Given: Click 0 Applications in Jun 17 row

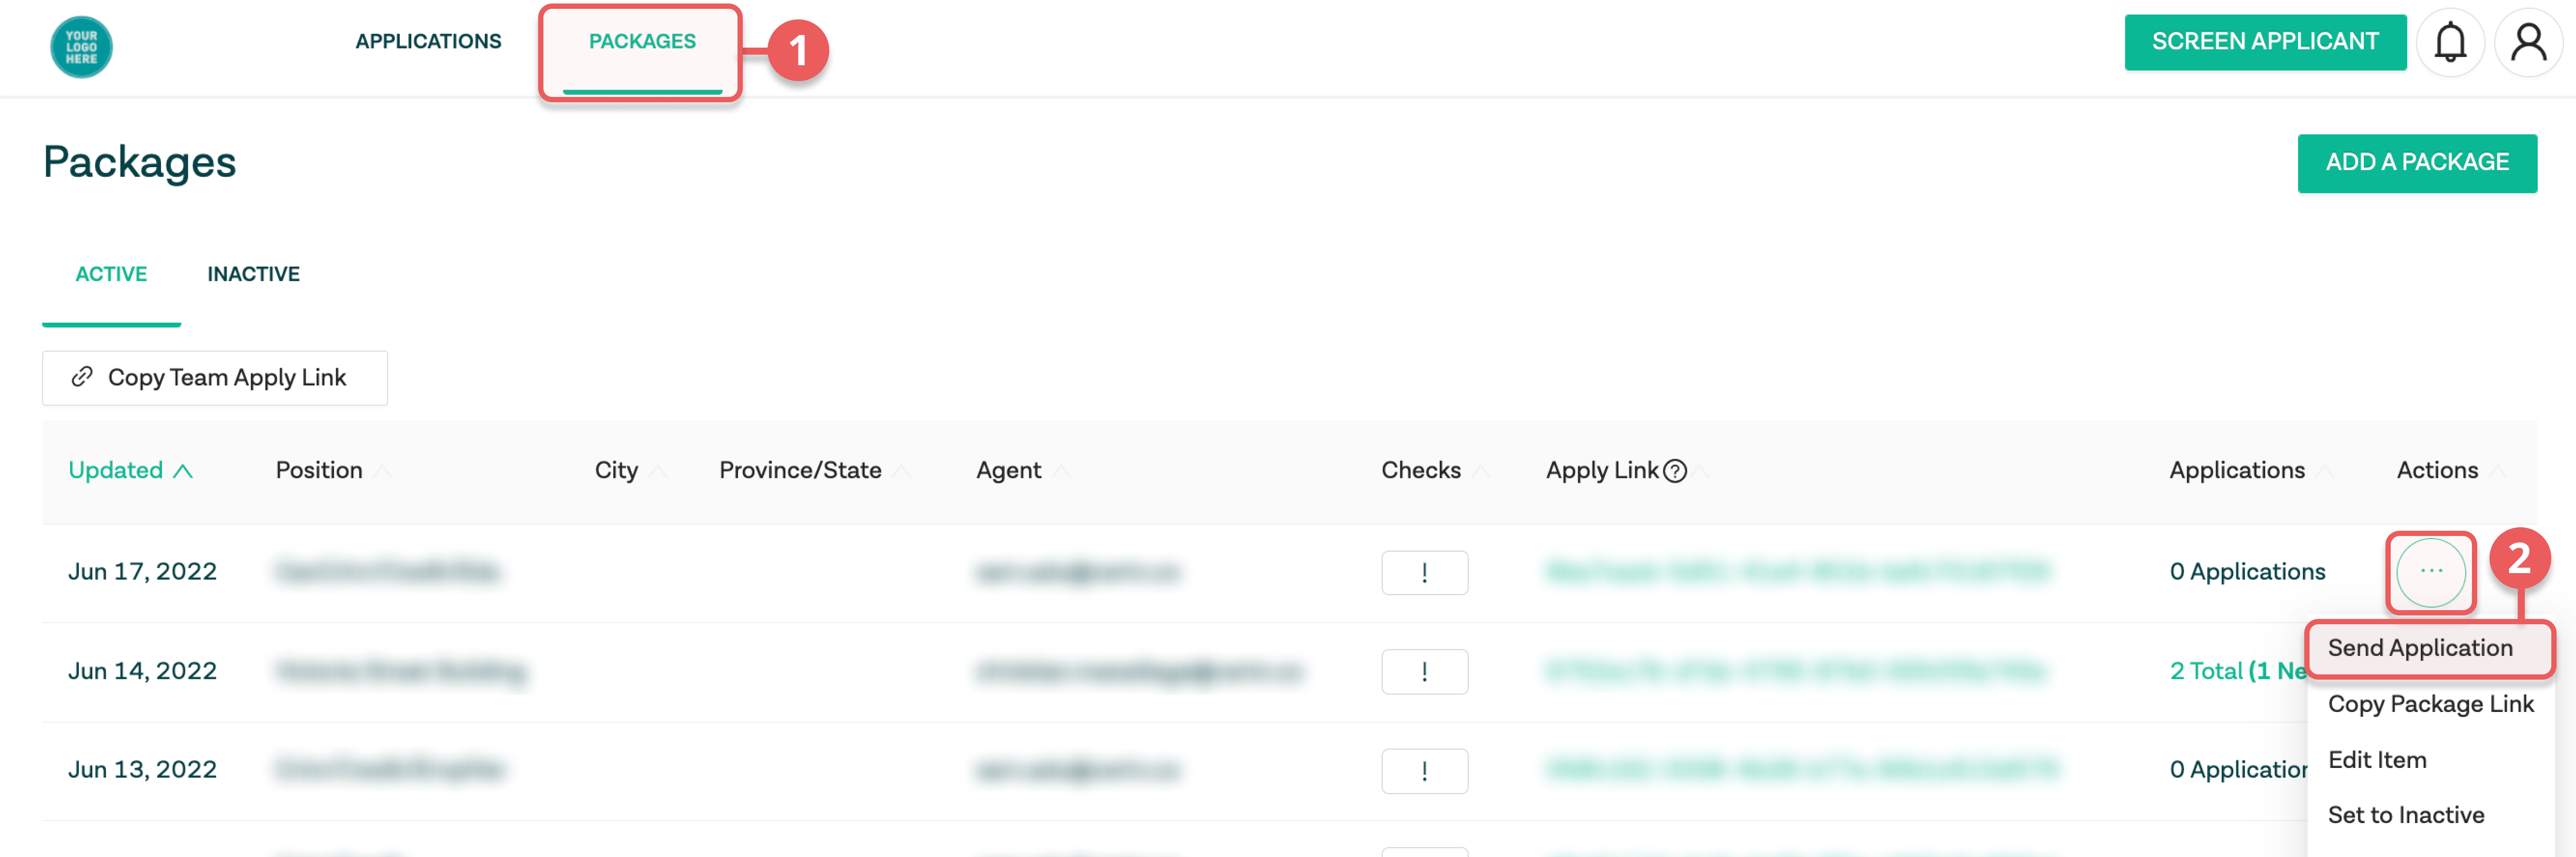Looking at the screenshot, I should point(2247,572).
